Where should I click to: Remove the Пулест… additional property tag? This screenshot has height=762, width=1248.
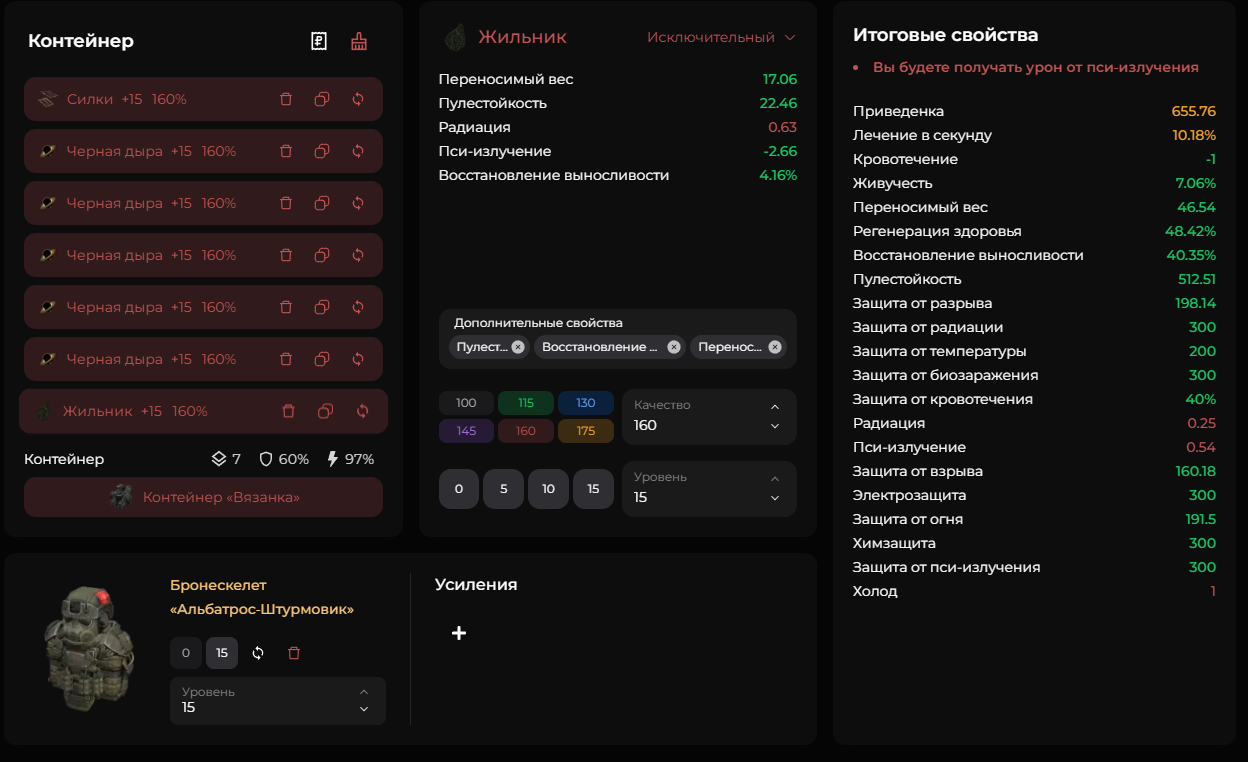tap(517, 347)
